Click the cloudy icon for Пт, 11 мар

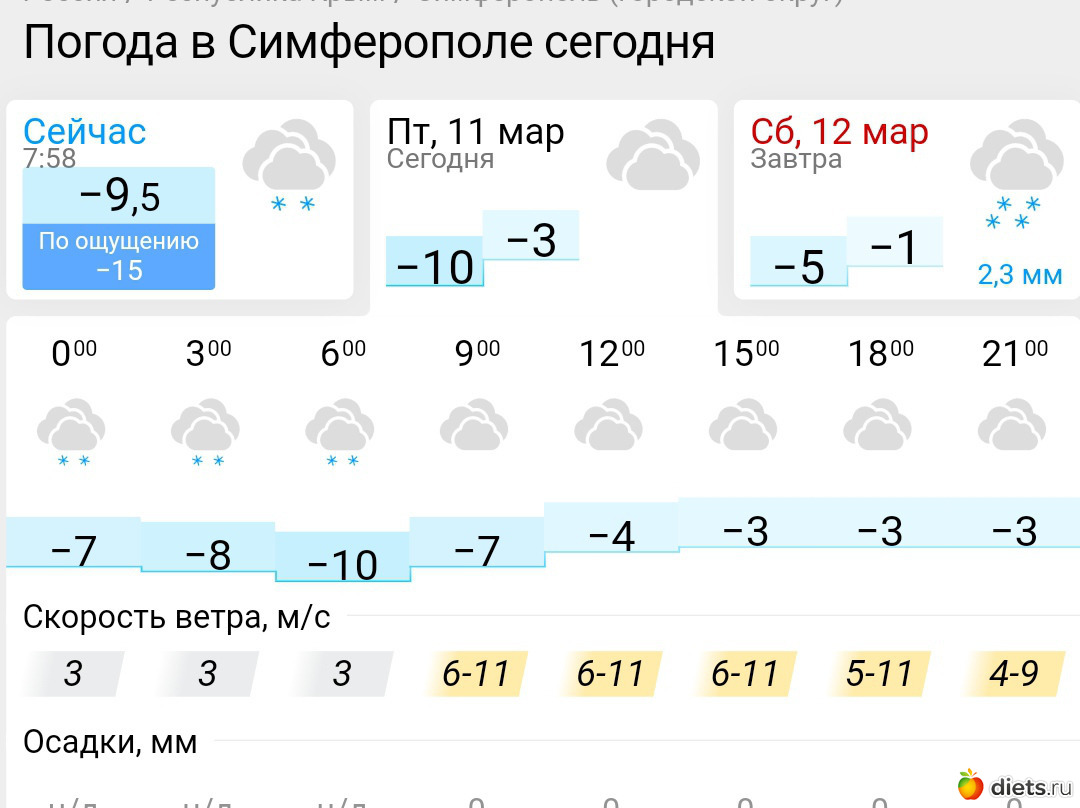[x=653, y=156]
